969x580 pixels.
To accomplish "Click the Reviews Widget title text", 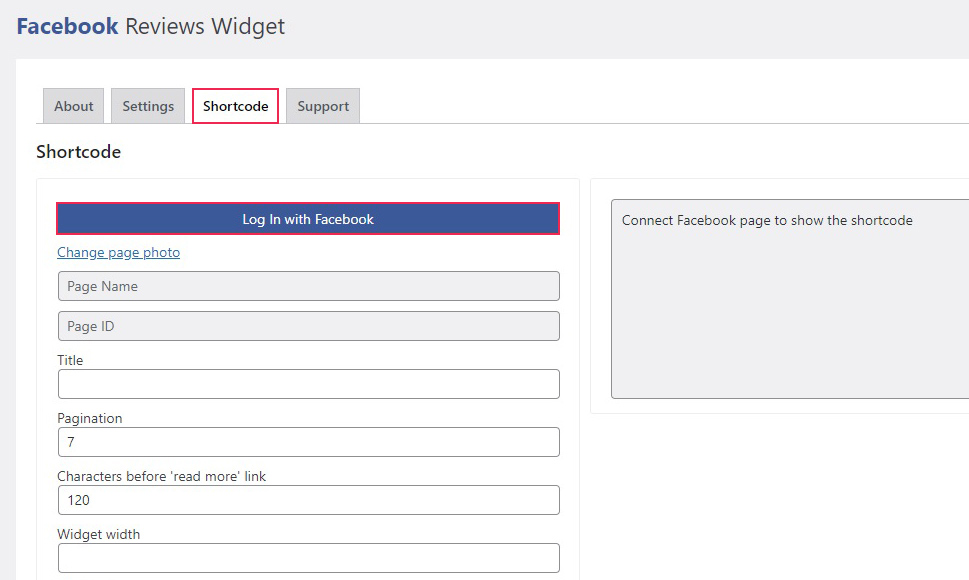I will [x=205, y=27].
